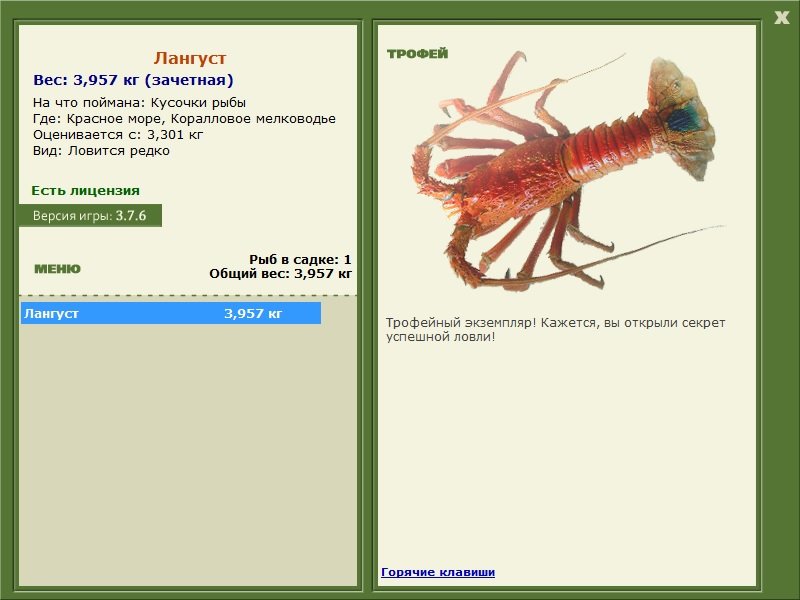Click the Где: Красное море location line

(x=184, y=119)
